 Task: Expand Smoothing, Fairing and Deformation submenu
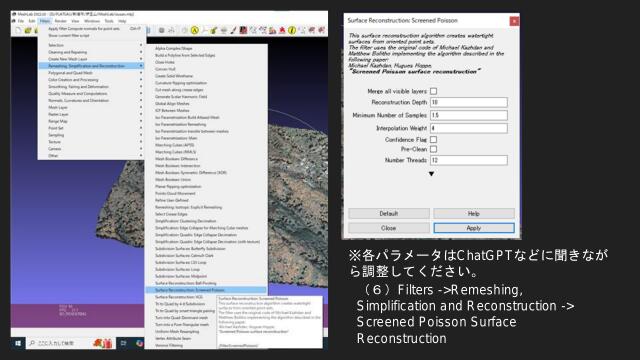pyautogui.click(x=91, y=87)
